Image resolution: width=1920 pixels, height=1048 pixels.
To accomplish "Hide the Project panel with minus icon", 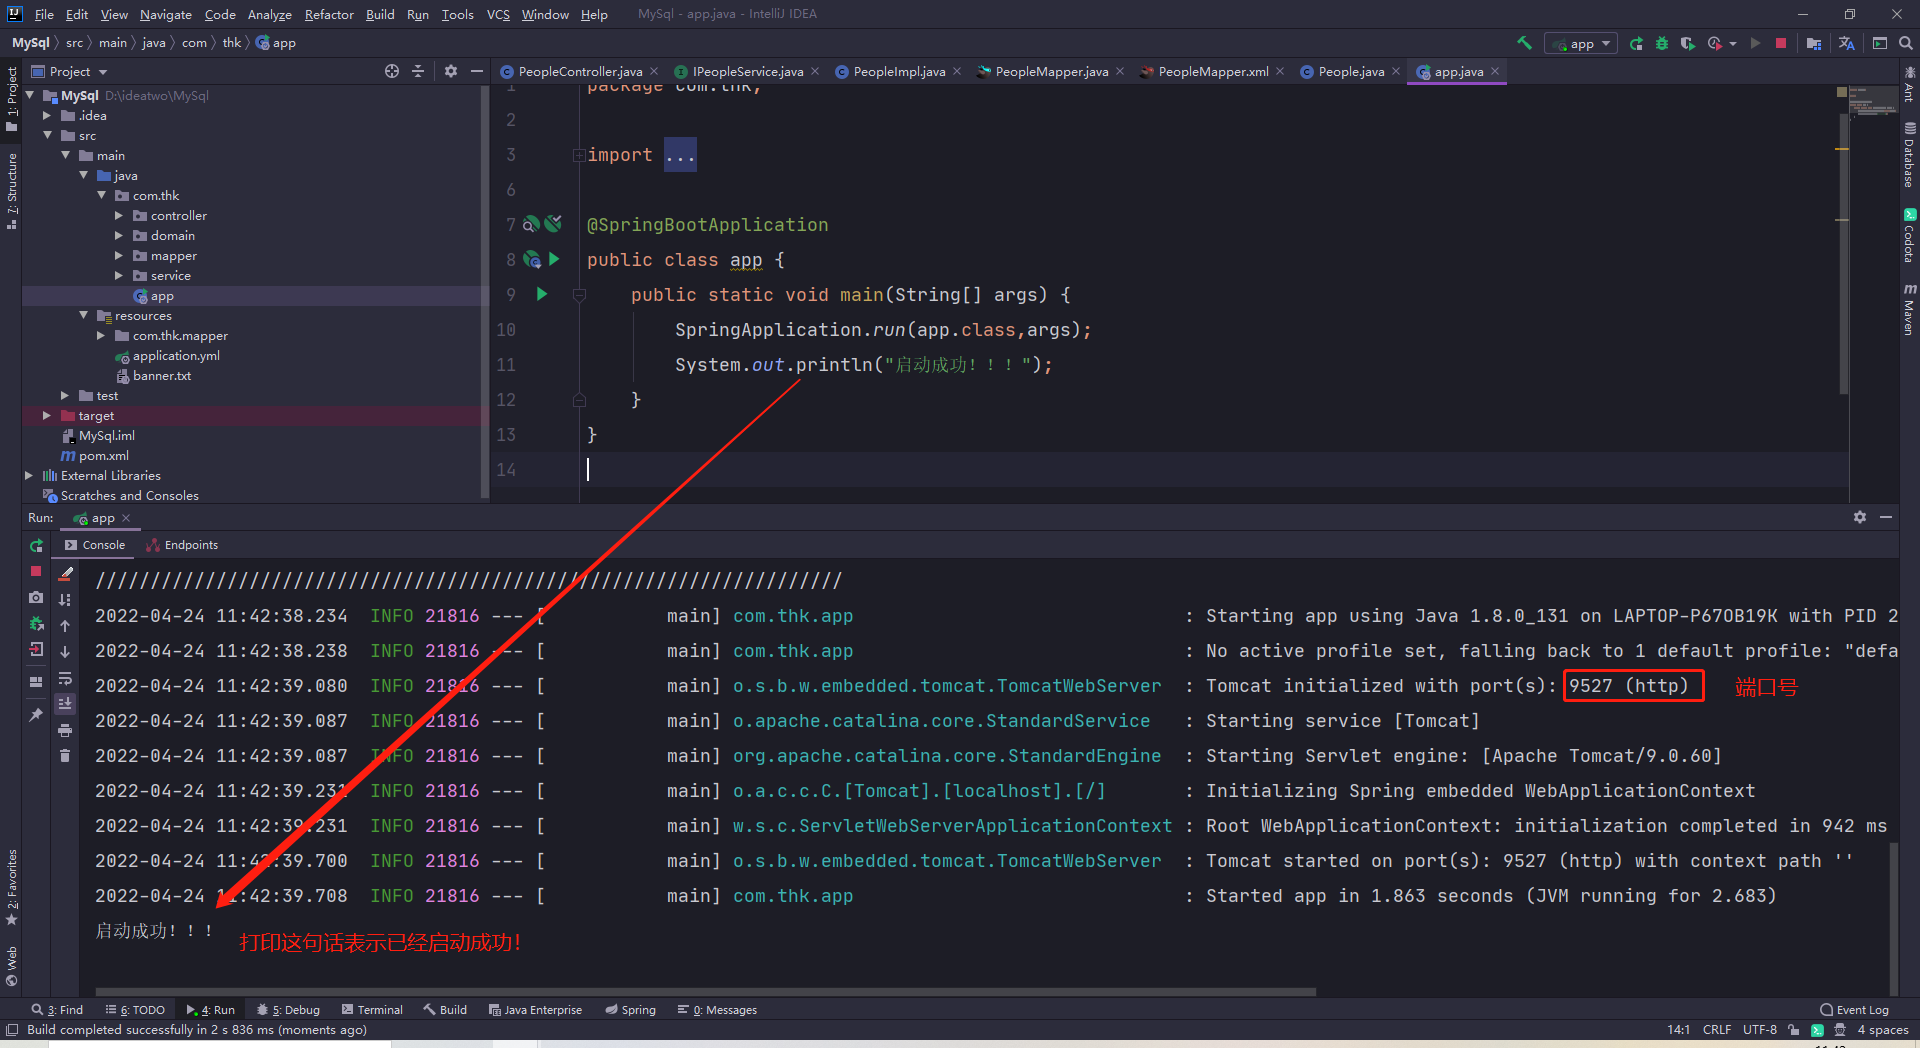I will pos(477,71).
